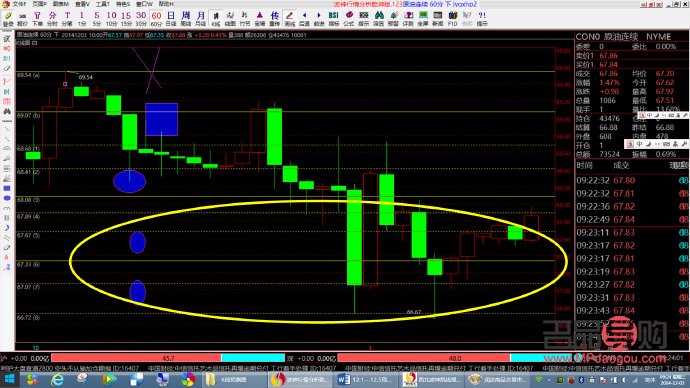Click the 登录 login toolbar icon

click(8, 18)
